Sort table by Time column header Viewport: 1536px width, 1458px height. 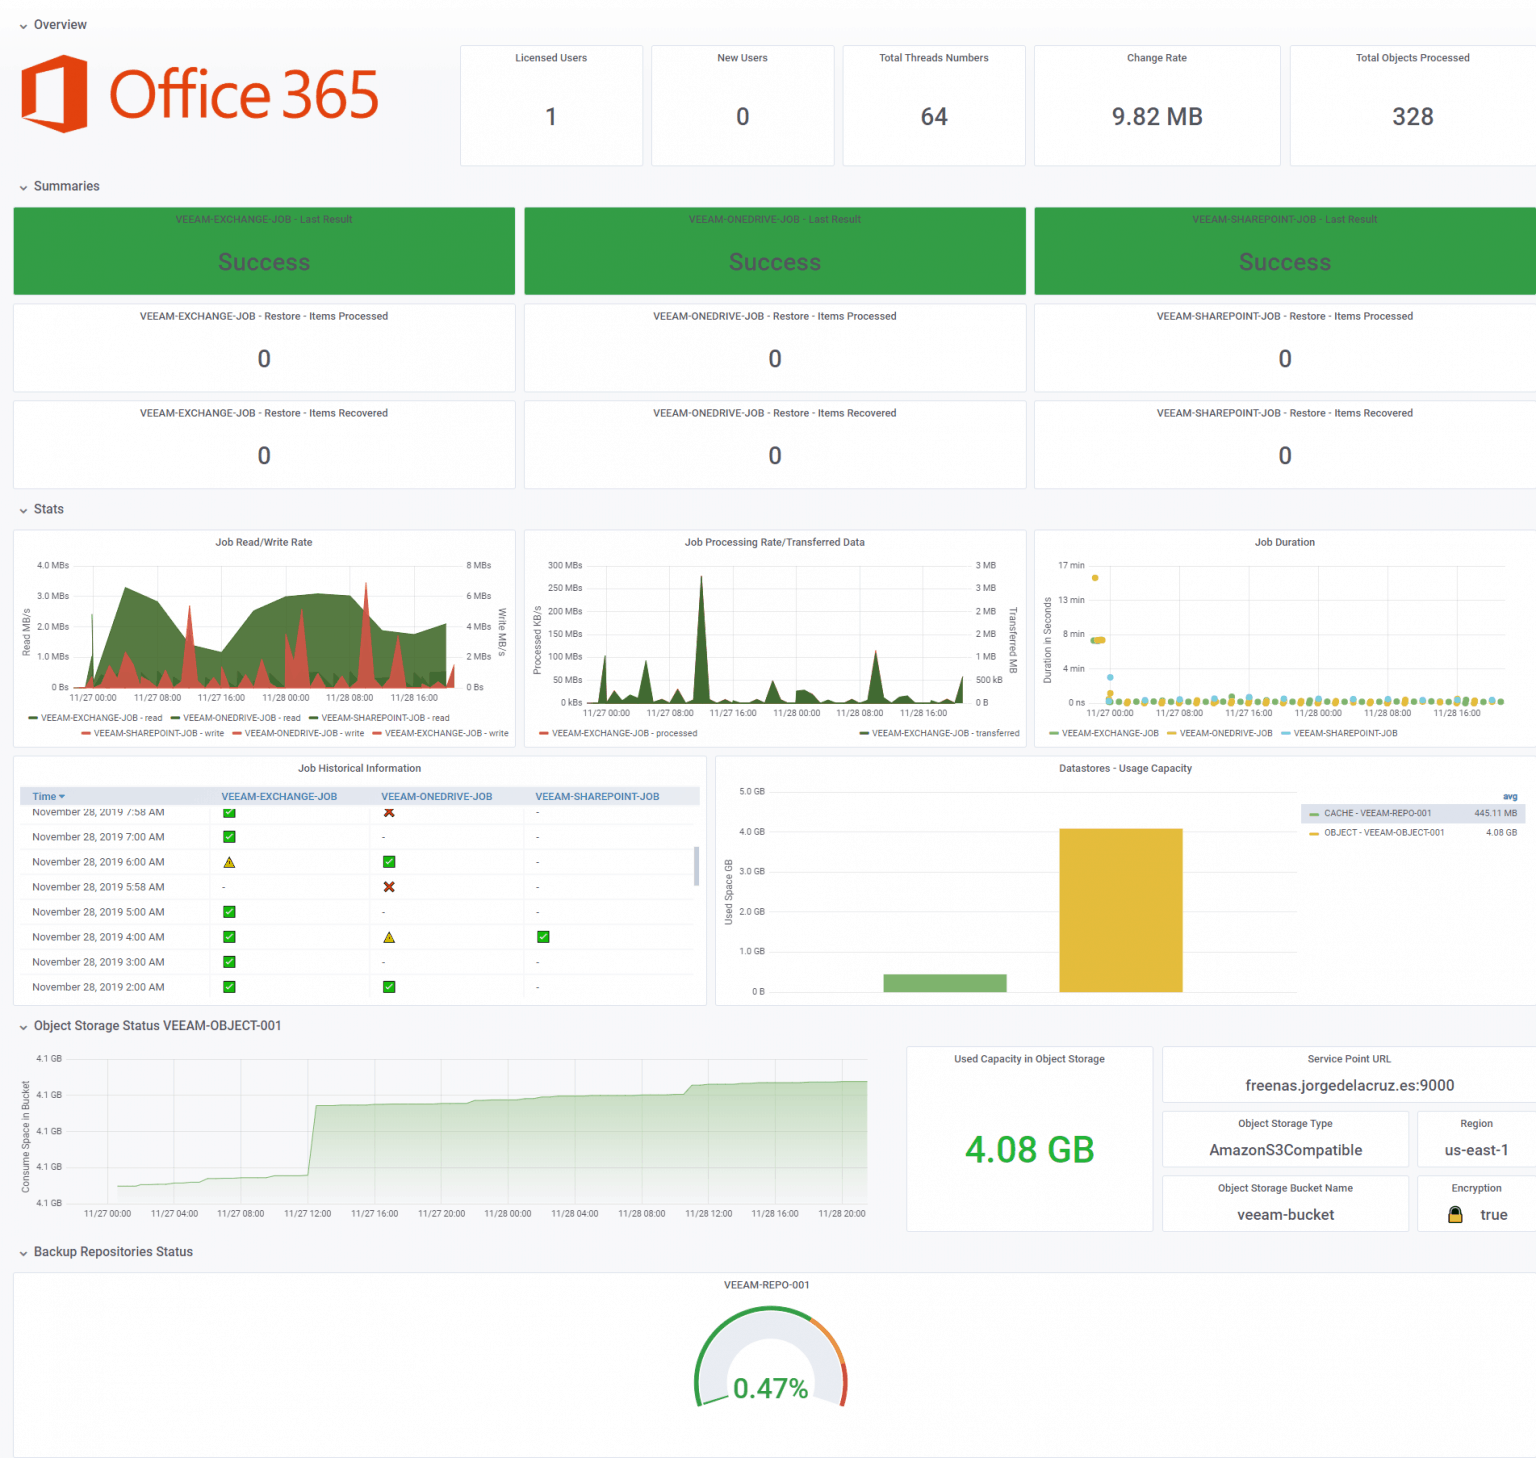(45, 797)
